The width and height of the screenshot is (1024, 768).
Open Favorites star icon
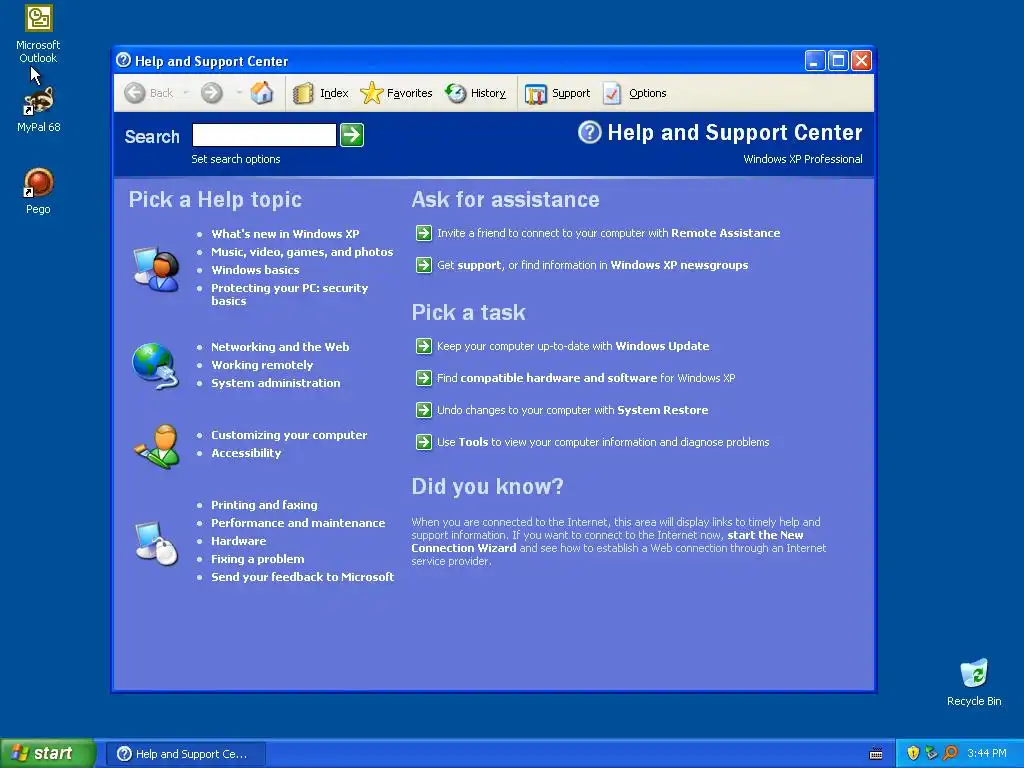pyautogui.click(x=372, y=93)
